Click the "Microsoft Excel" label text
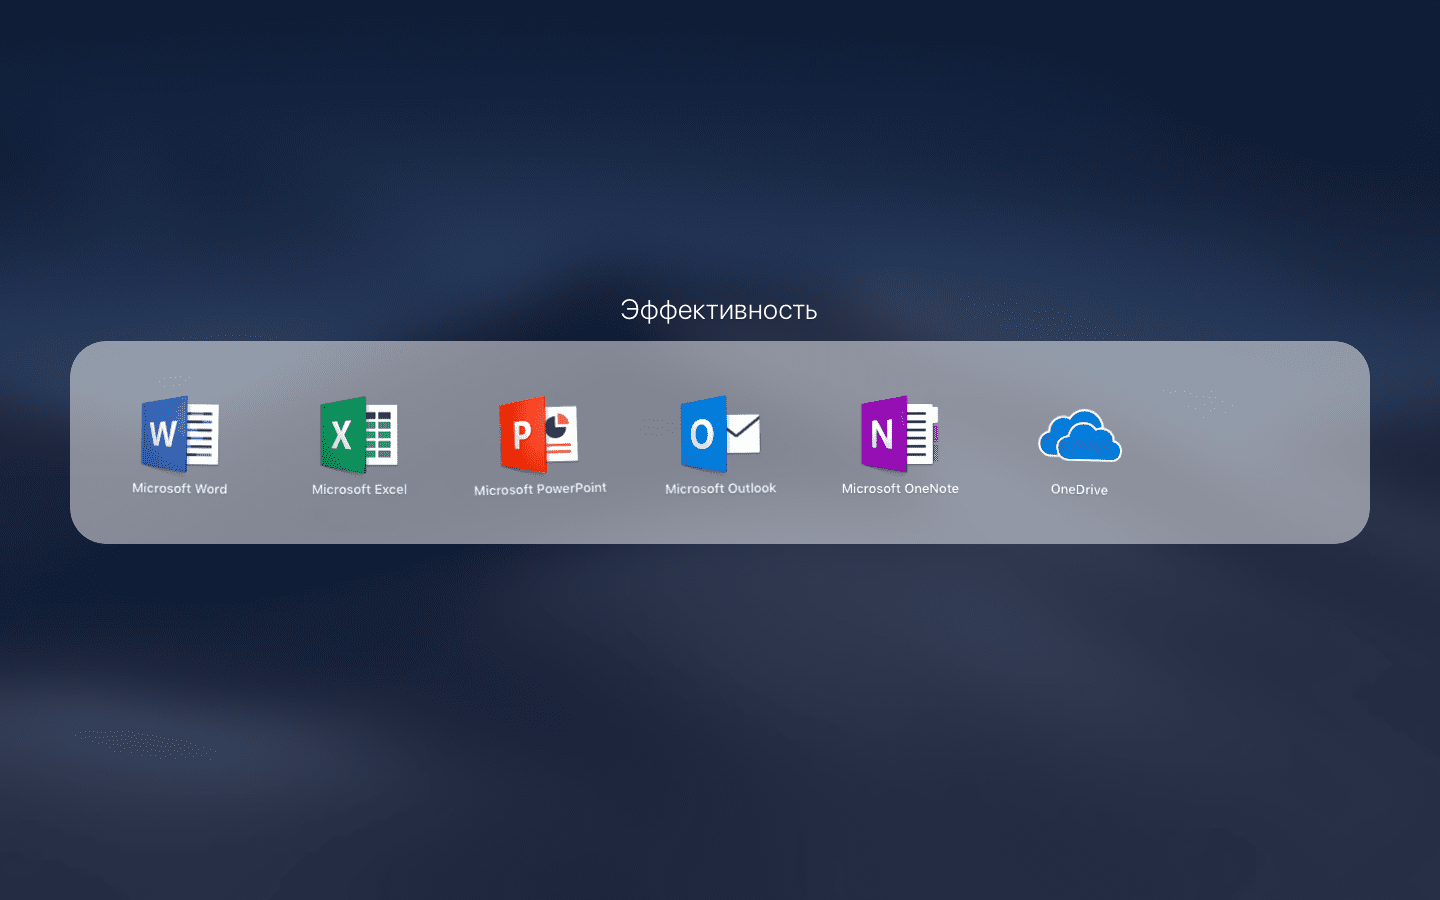1440x900 pixels. (x=359, y=490)
